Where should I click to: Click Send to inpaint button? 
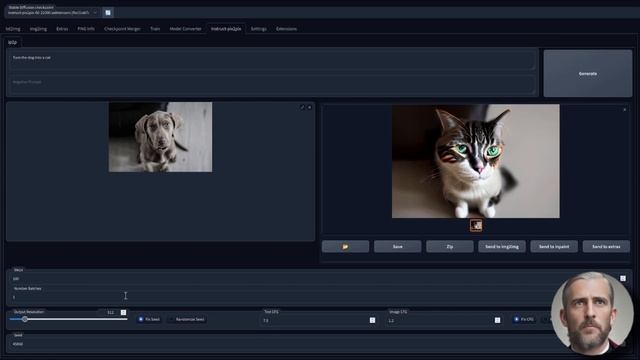[x=554, y=247]
